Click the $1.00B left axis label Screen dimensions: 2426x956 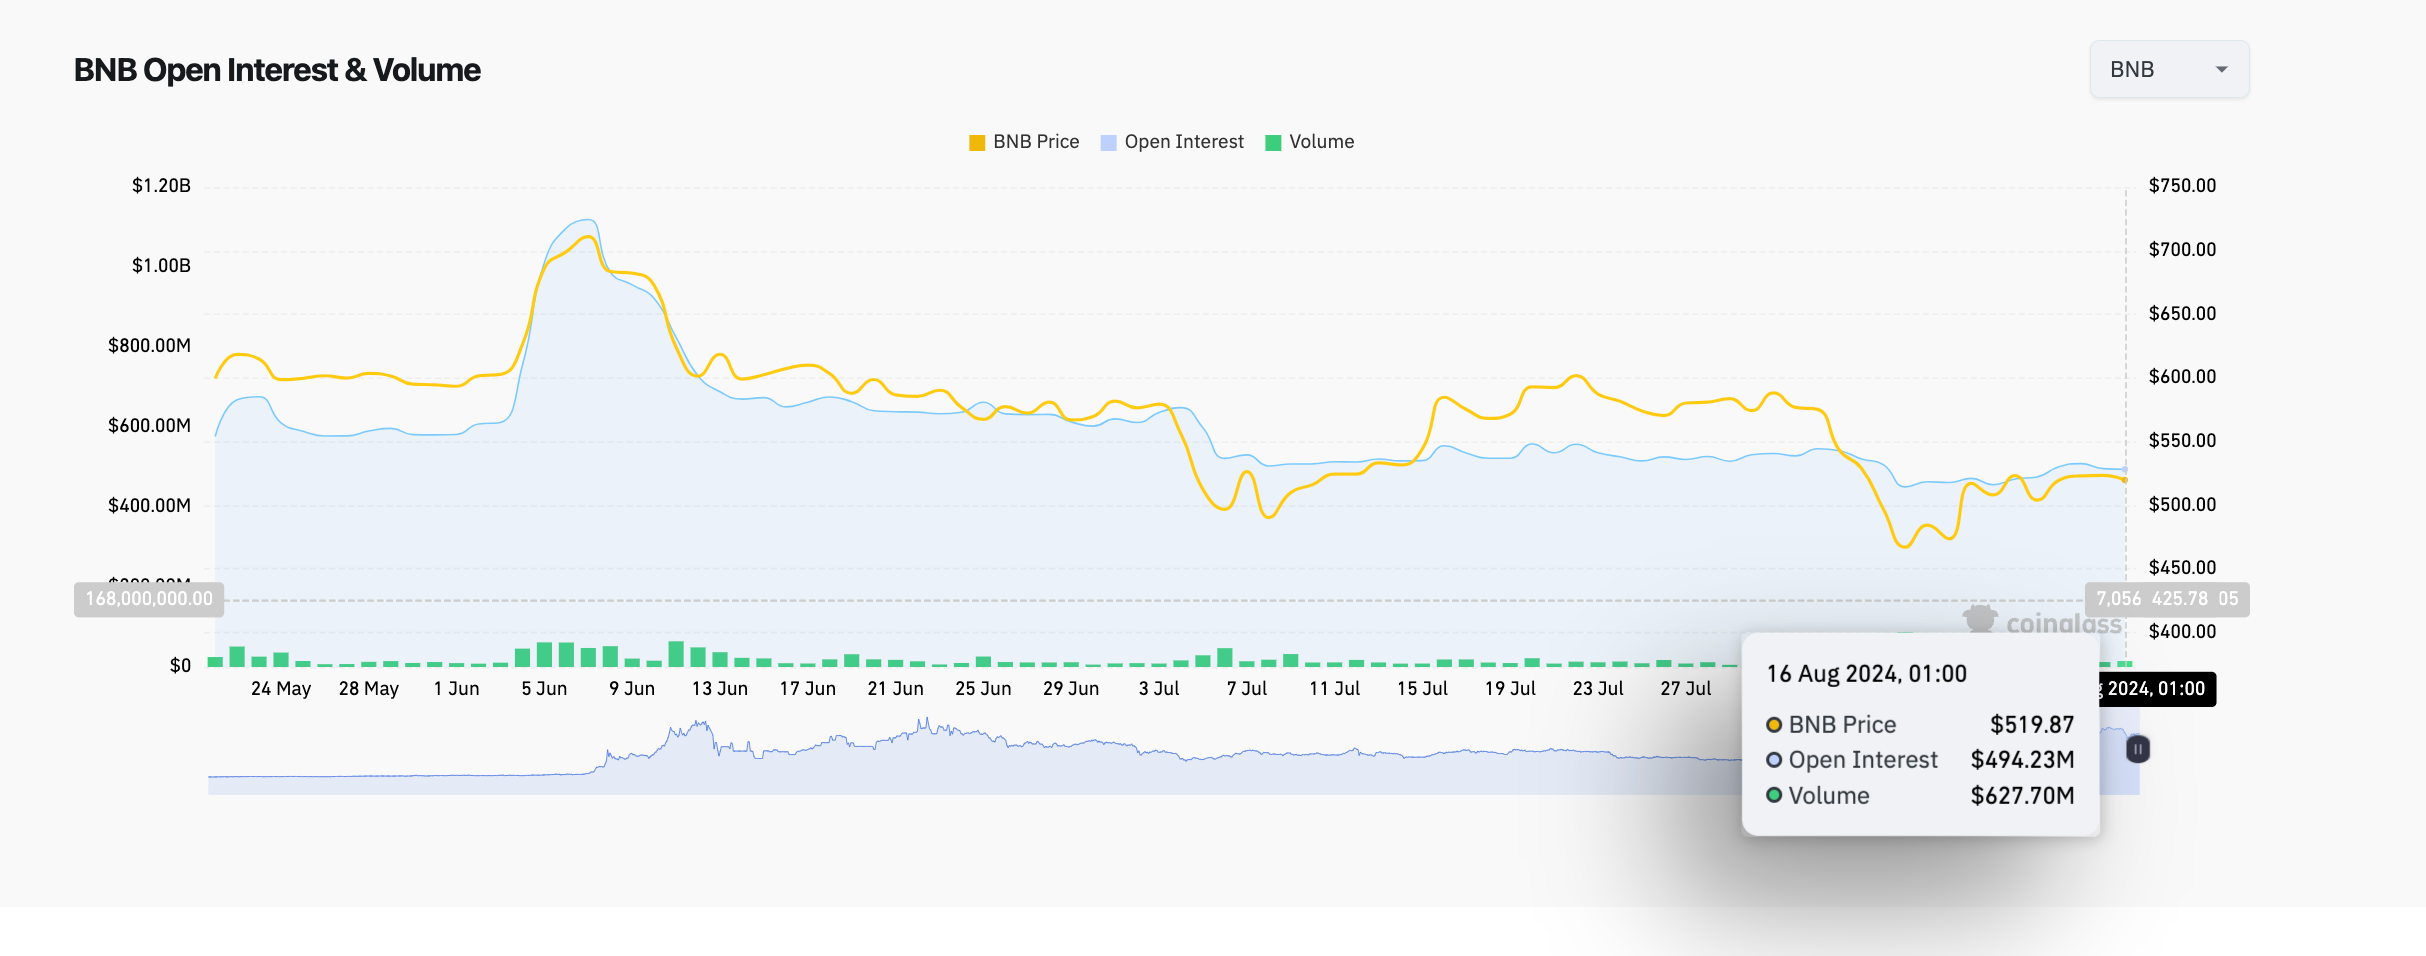(x=161, y=265)
